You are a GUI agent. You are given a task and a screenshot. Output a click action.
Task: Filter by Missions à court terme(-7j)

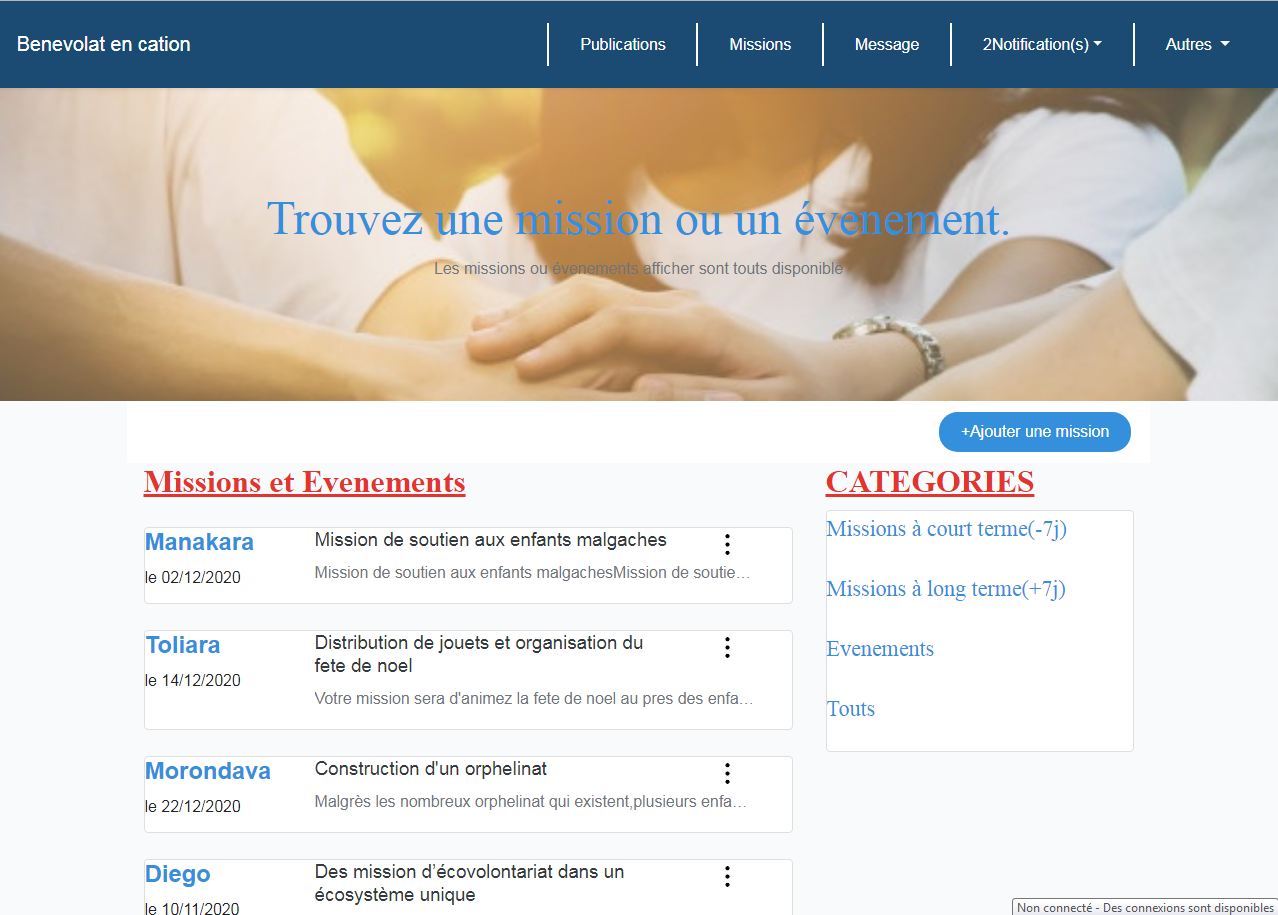point(946,529)
